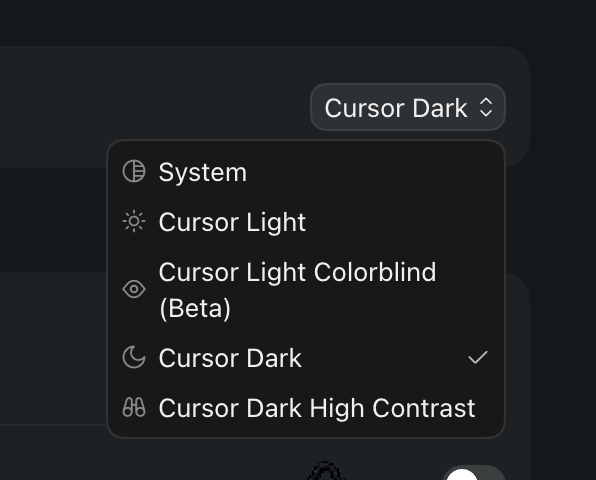Pick the Cursor Dark menu entry
596x480 pixels.
306,358
